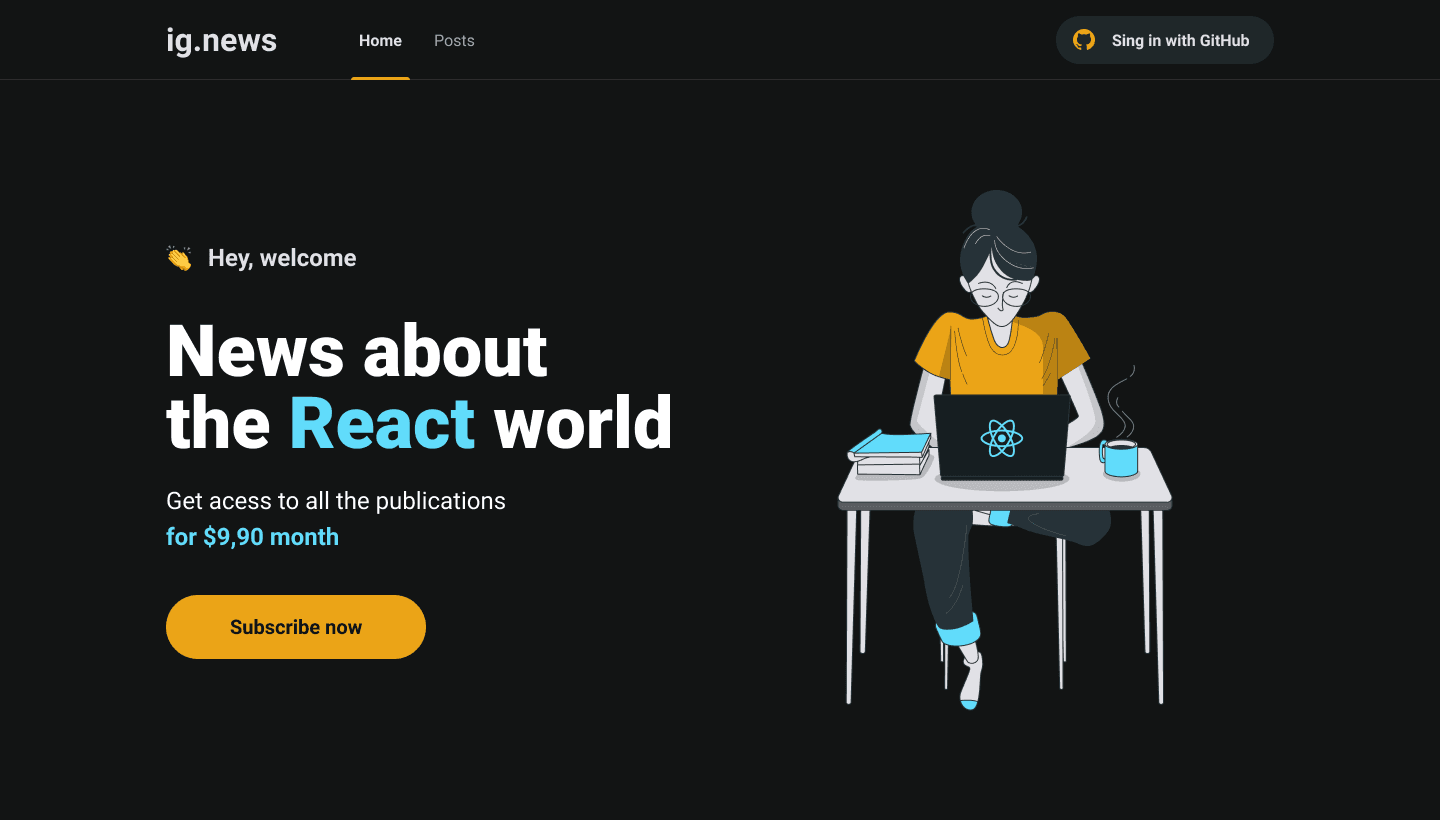
Task: Sign in with GitHub
Action: point(1165,40)
